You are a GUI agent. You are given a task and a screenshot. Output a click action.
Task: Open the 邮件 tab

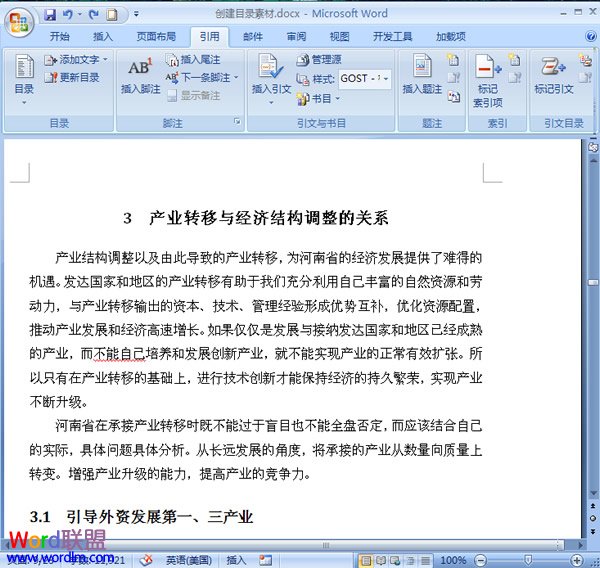[x=253, y=36]
